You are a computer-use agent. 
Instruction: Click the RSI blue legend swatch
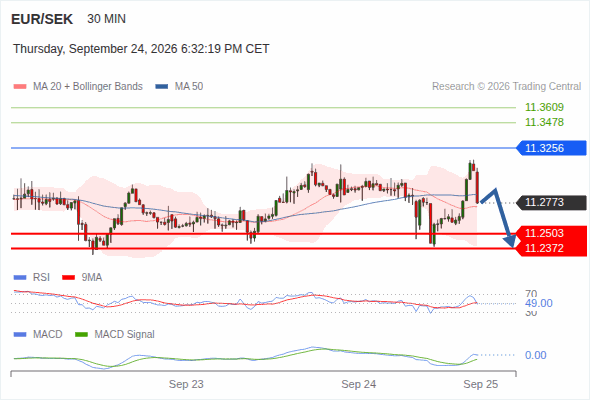(x=20, y=278)
